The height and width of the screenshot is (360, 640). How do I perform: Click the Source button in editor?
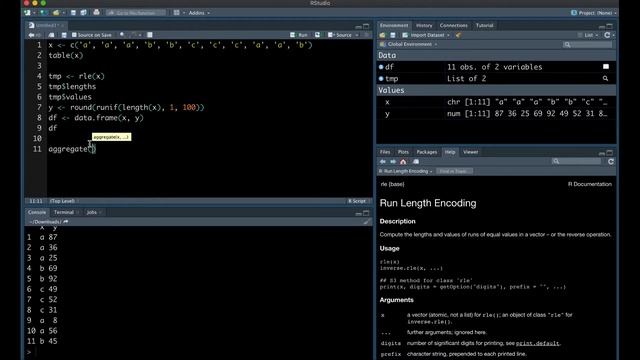[x=340, y=35]
